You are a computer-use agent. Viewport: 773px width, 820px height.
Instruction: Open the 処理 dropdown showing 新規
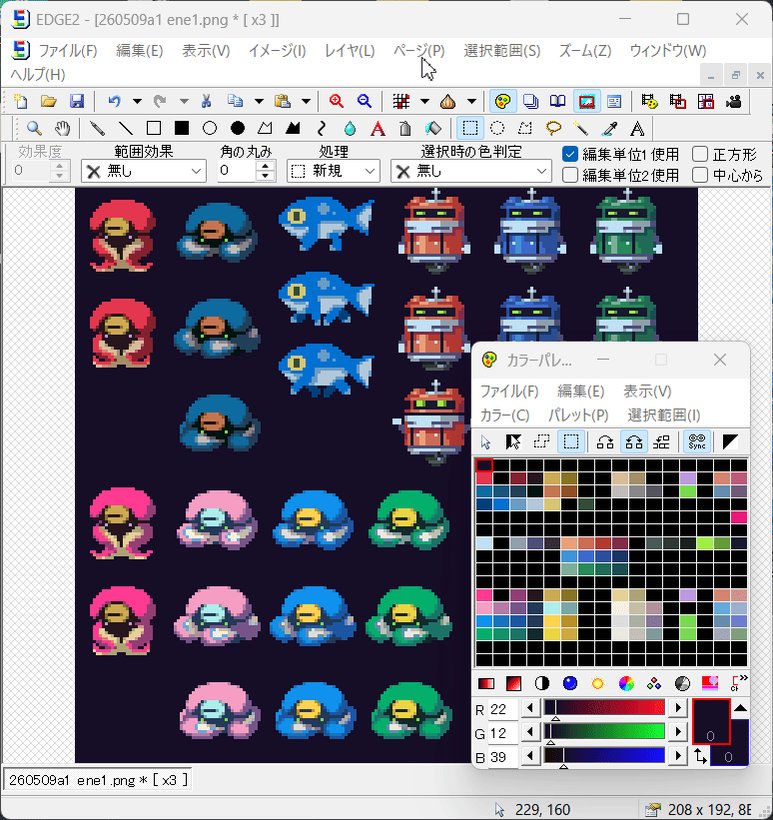coord(333,171)
